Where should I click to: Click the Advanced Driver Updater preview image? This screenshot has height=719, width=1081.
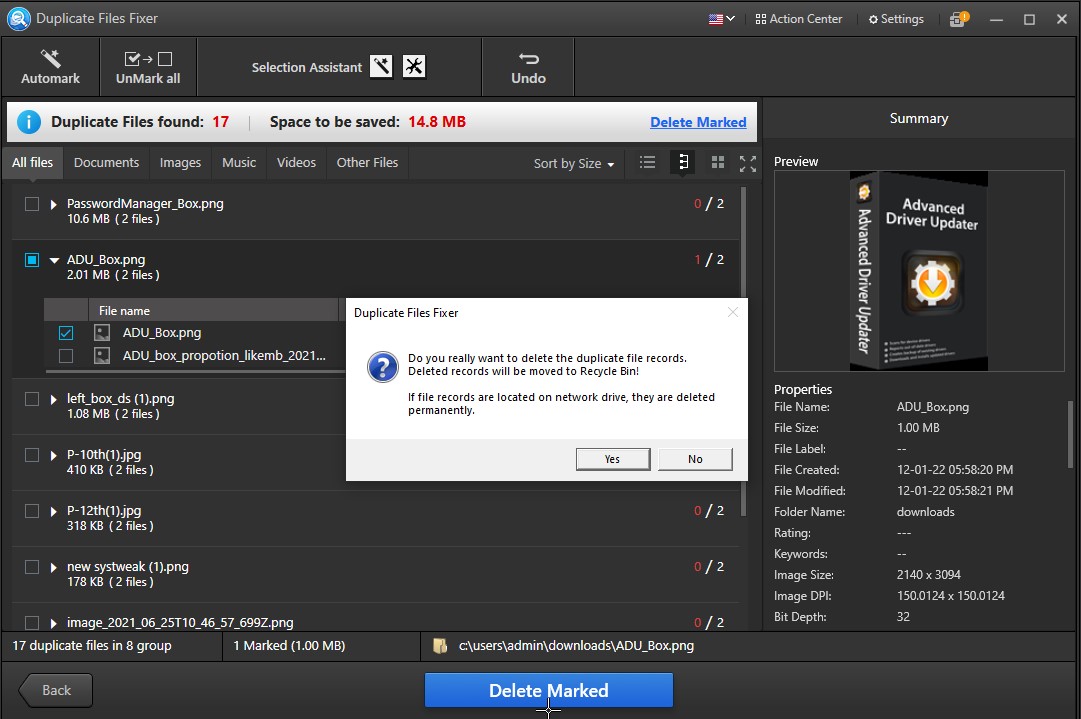(918, 270)
